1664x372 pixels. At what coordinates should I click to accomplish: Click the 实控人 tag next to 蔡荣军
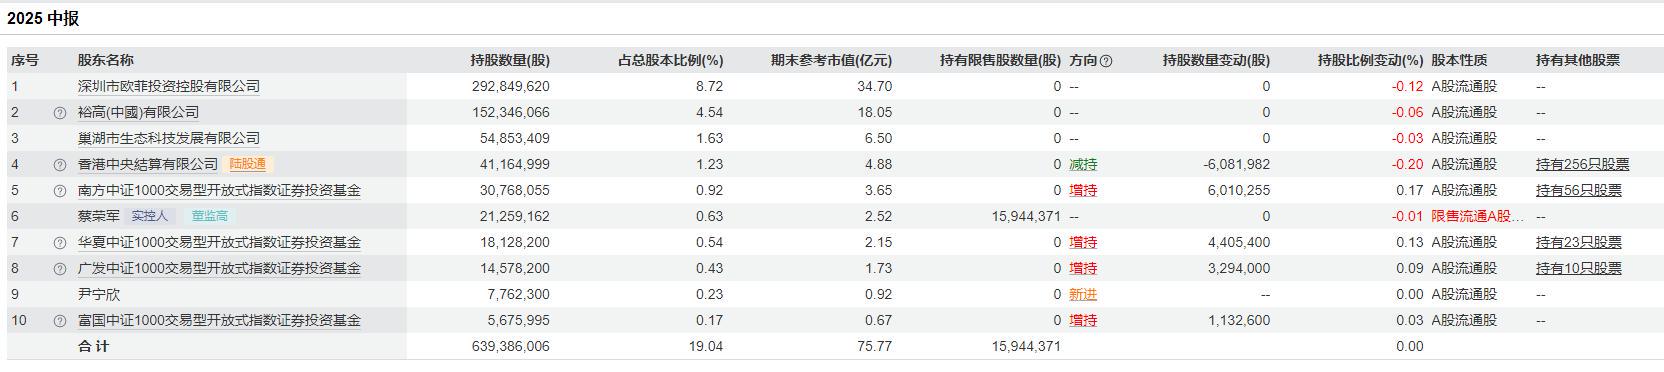point(150,216)
